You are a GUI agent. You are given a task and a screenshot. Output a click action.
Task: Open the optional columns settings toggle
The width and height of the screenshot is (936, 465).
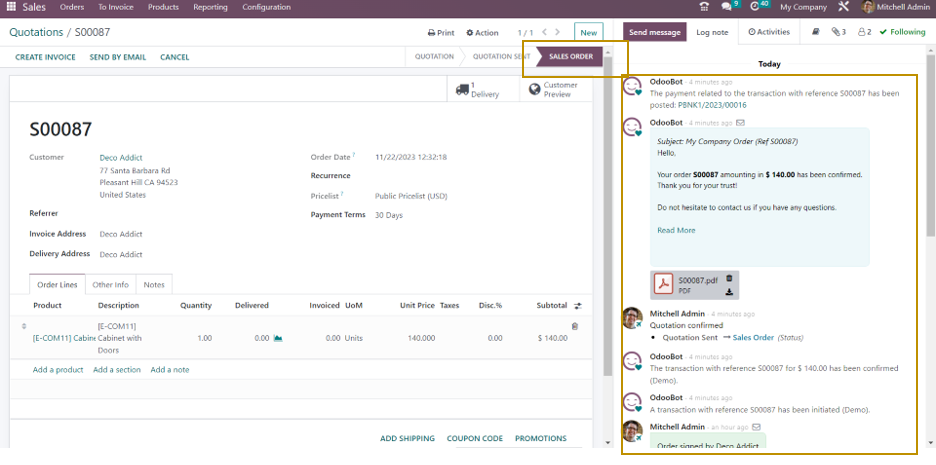click(577, 305)
